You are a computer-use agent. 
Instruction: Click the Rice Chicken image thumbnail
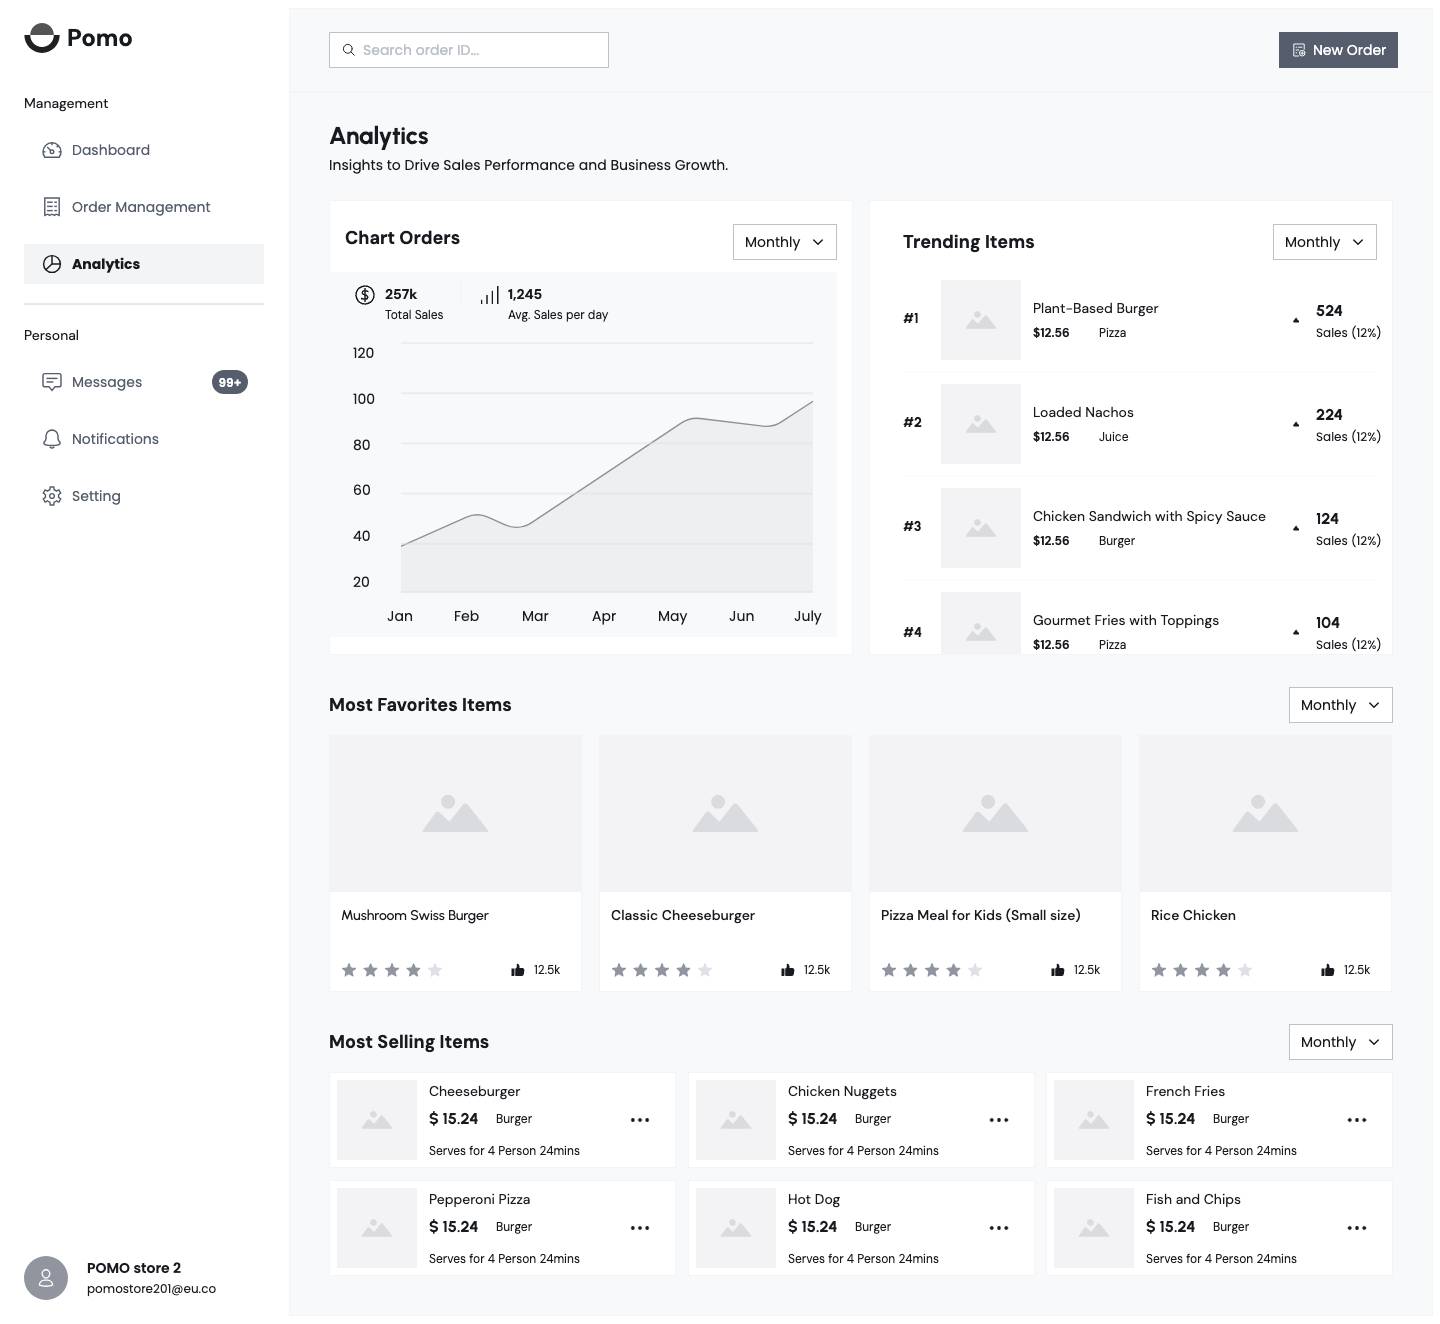1265,814
